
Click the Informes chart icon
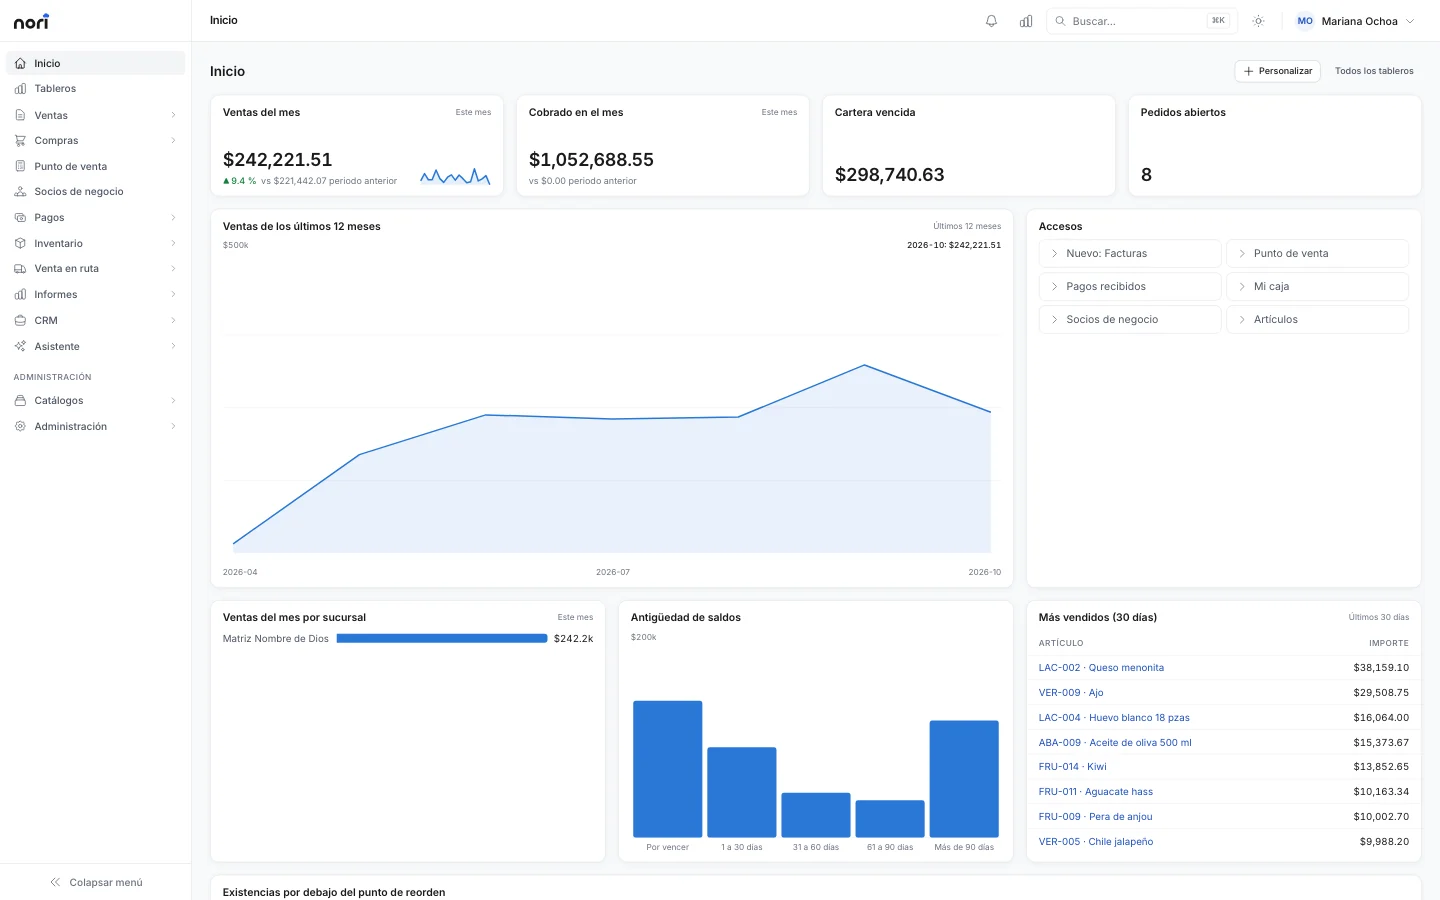(x=20, y=295)
